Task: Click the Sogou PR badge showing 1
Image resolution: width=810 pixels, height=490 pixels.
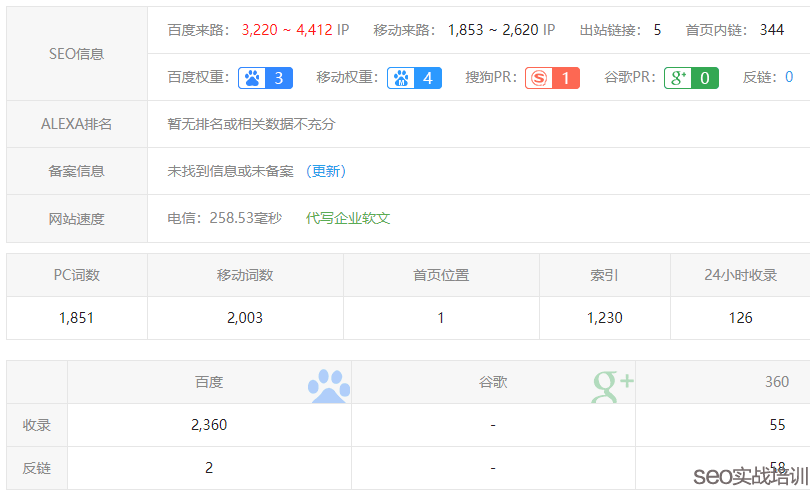Action: [552, 78]
